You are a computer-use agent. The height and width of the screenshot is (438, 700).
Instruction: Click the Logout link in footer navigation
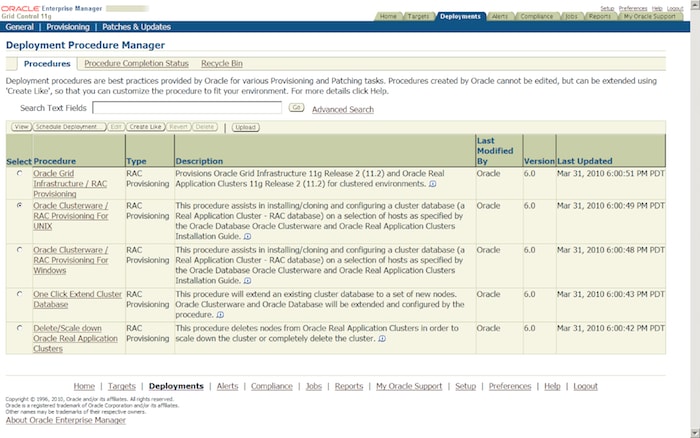tap(585, 386)
